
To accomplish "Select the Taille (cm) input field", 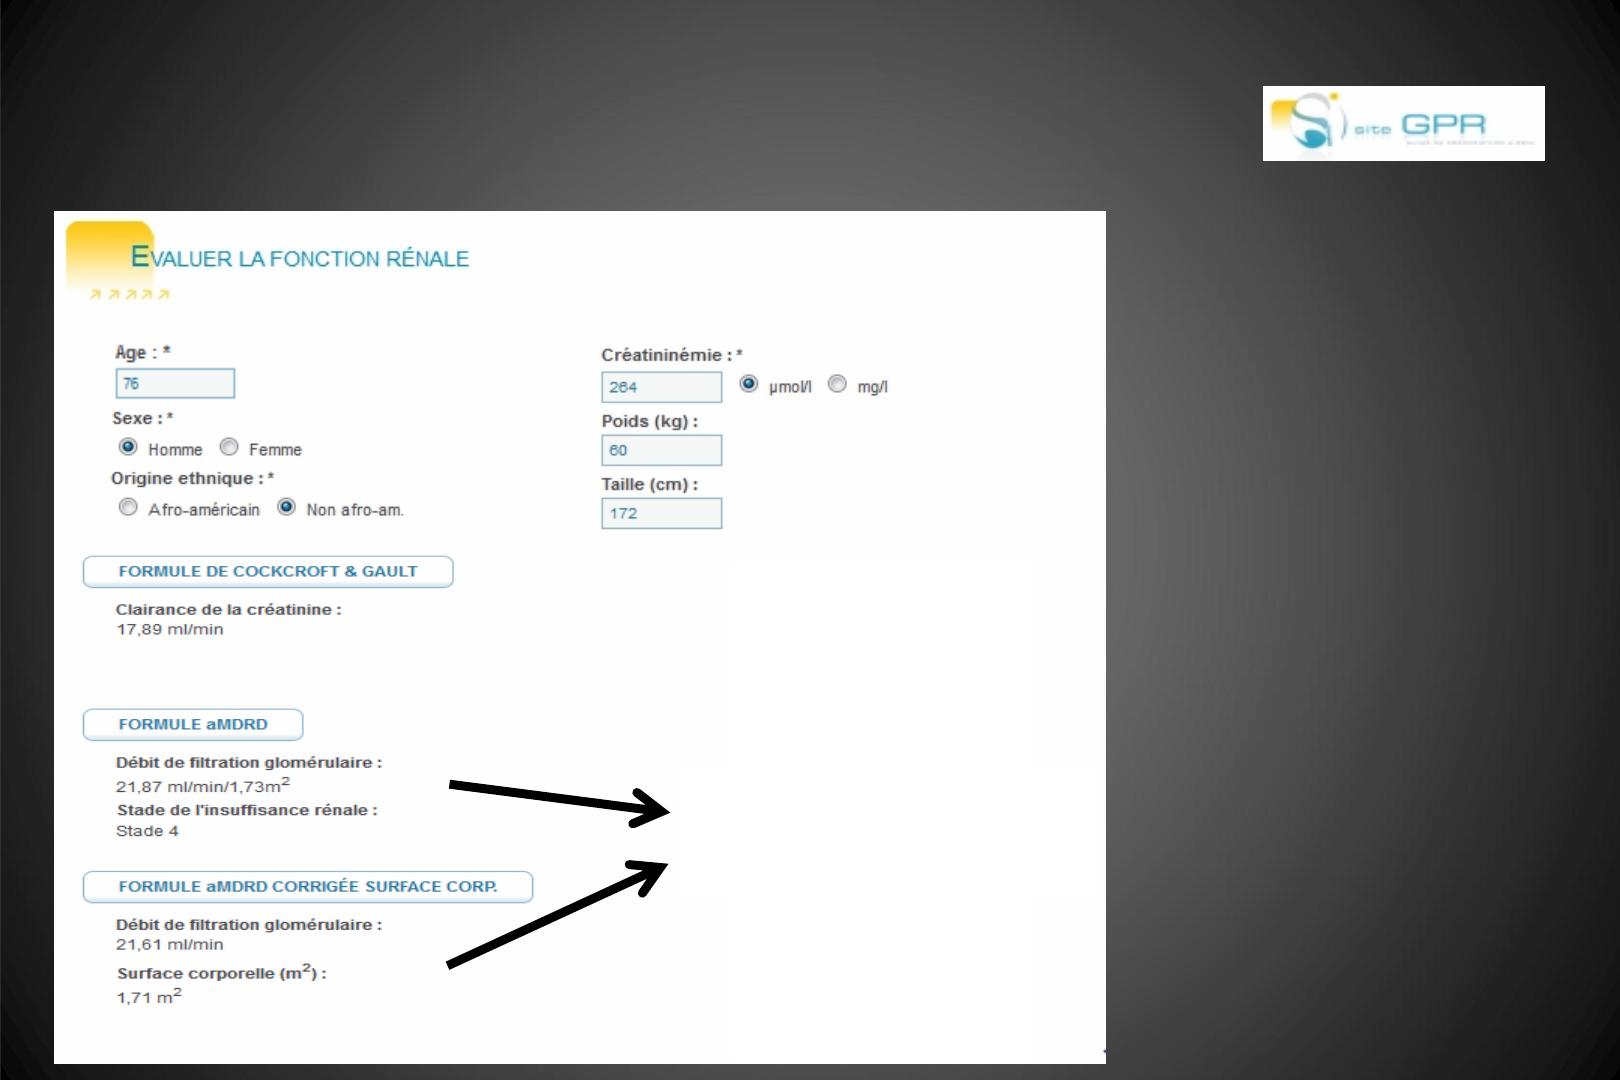I will [661, 513].
